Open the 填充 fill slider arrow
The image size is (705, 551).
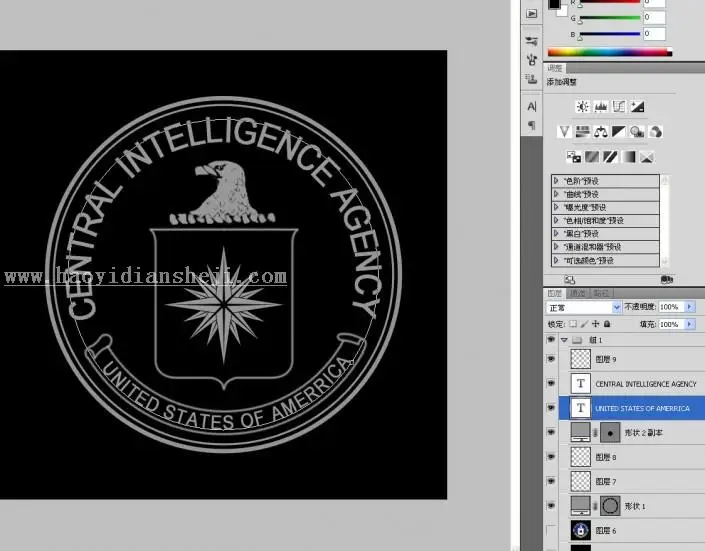(690, 324)
